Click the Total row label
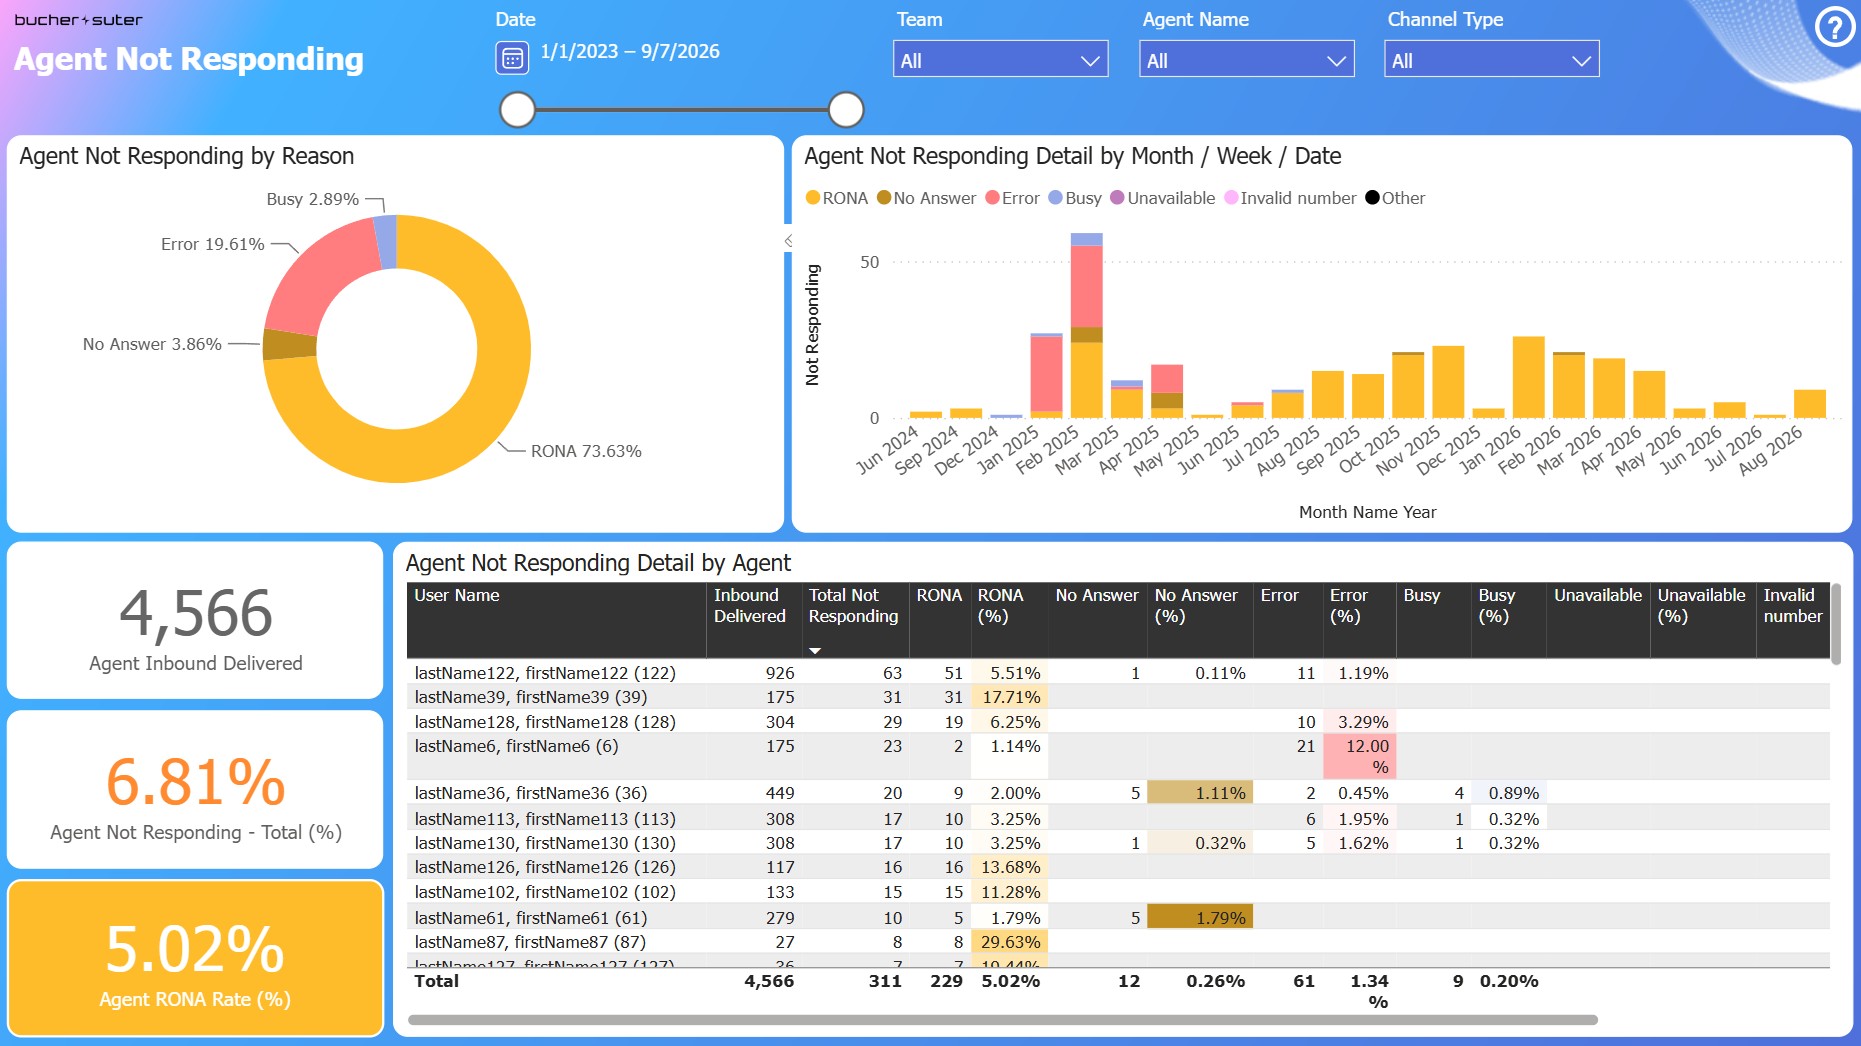Image resolution: width=1861 pixels, height=1046 pixels. [x=437, y=981]
